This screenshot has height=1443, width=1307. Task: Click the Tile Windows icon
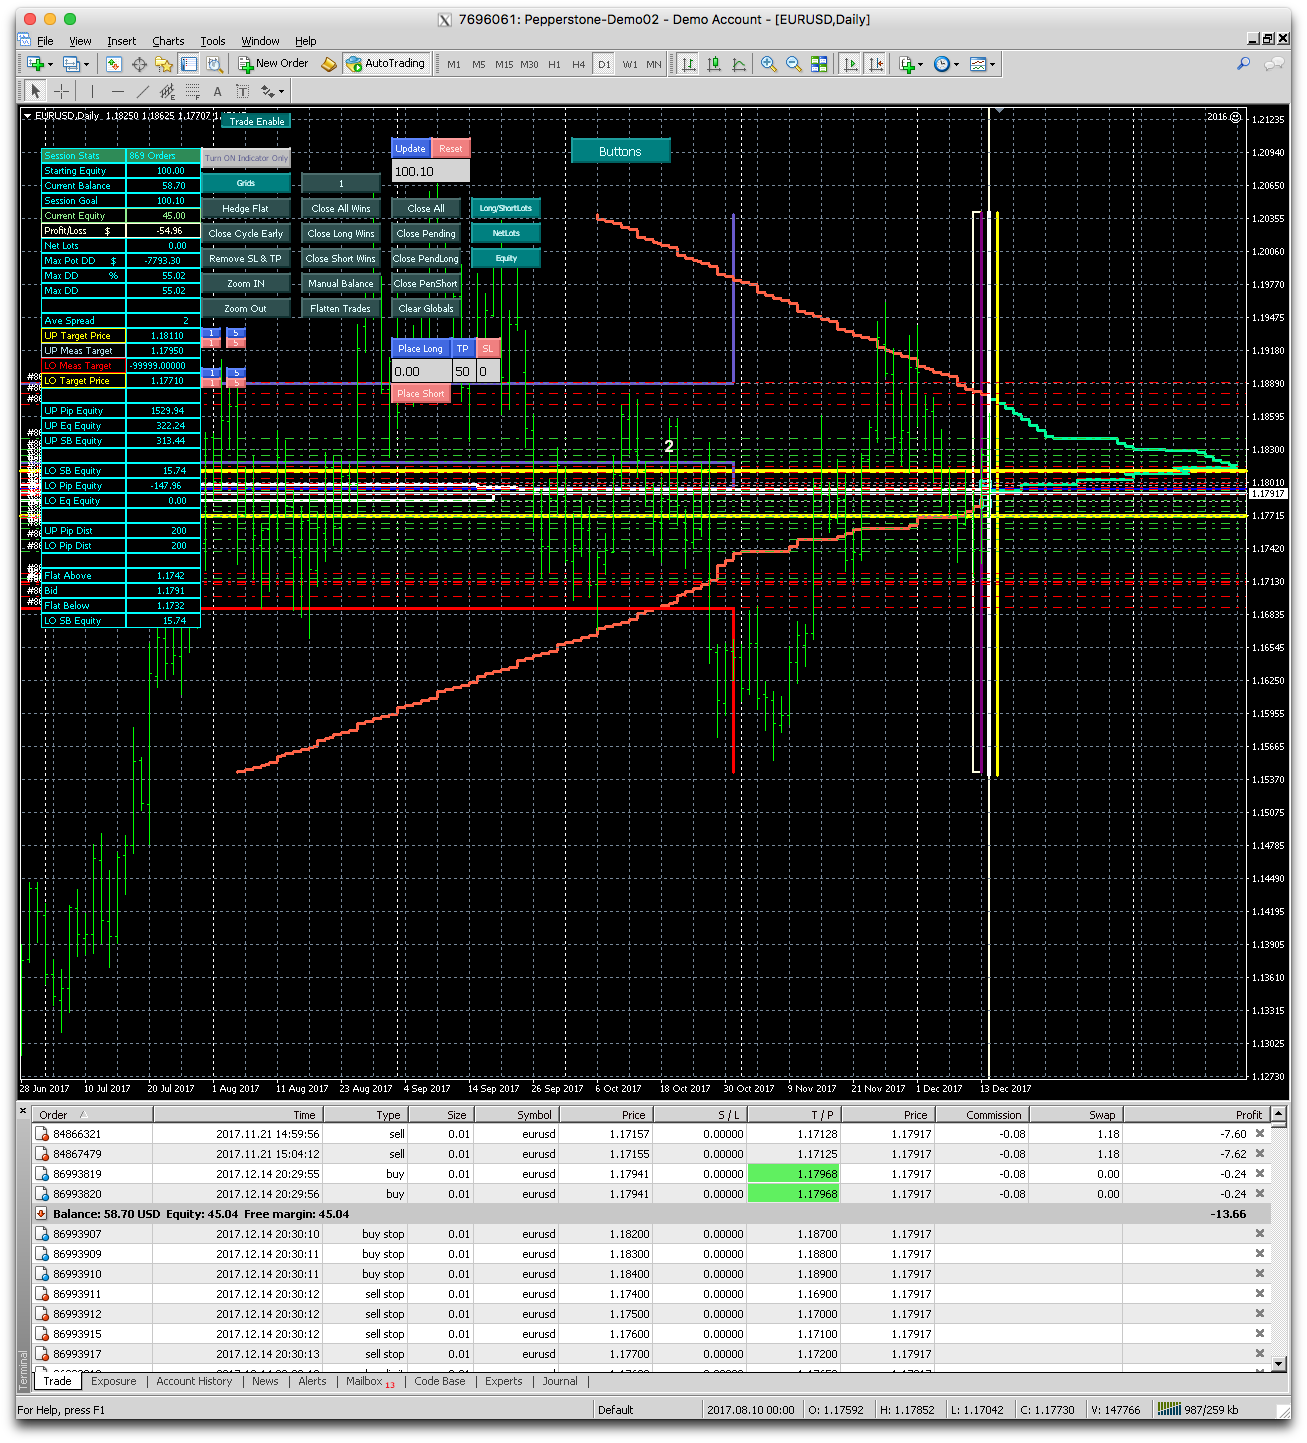(819, 64)
